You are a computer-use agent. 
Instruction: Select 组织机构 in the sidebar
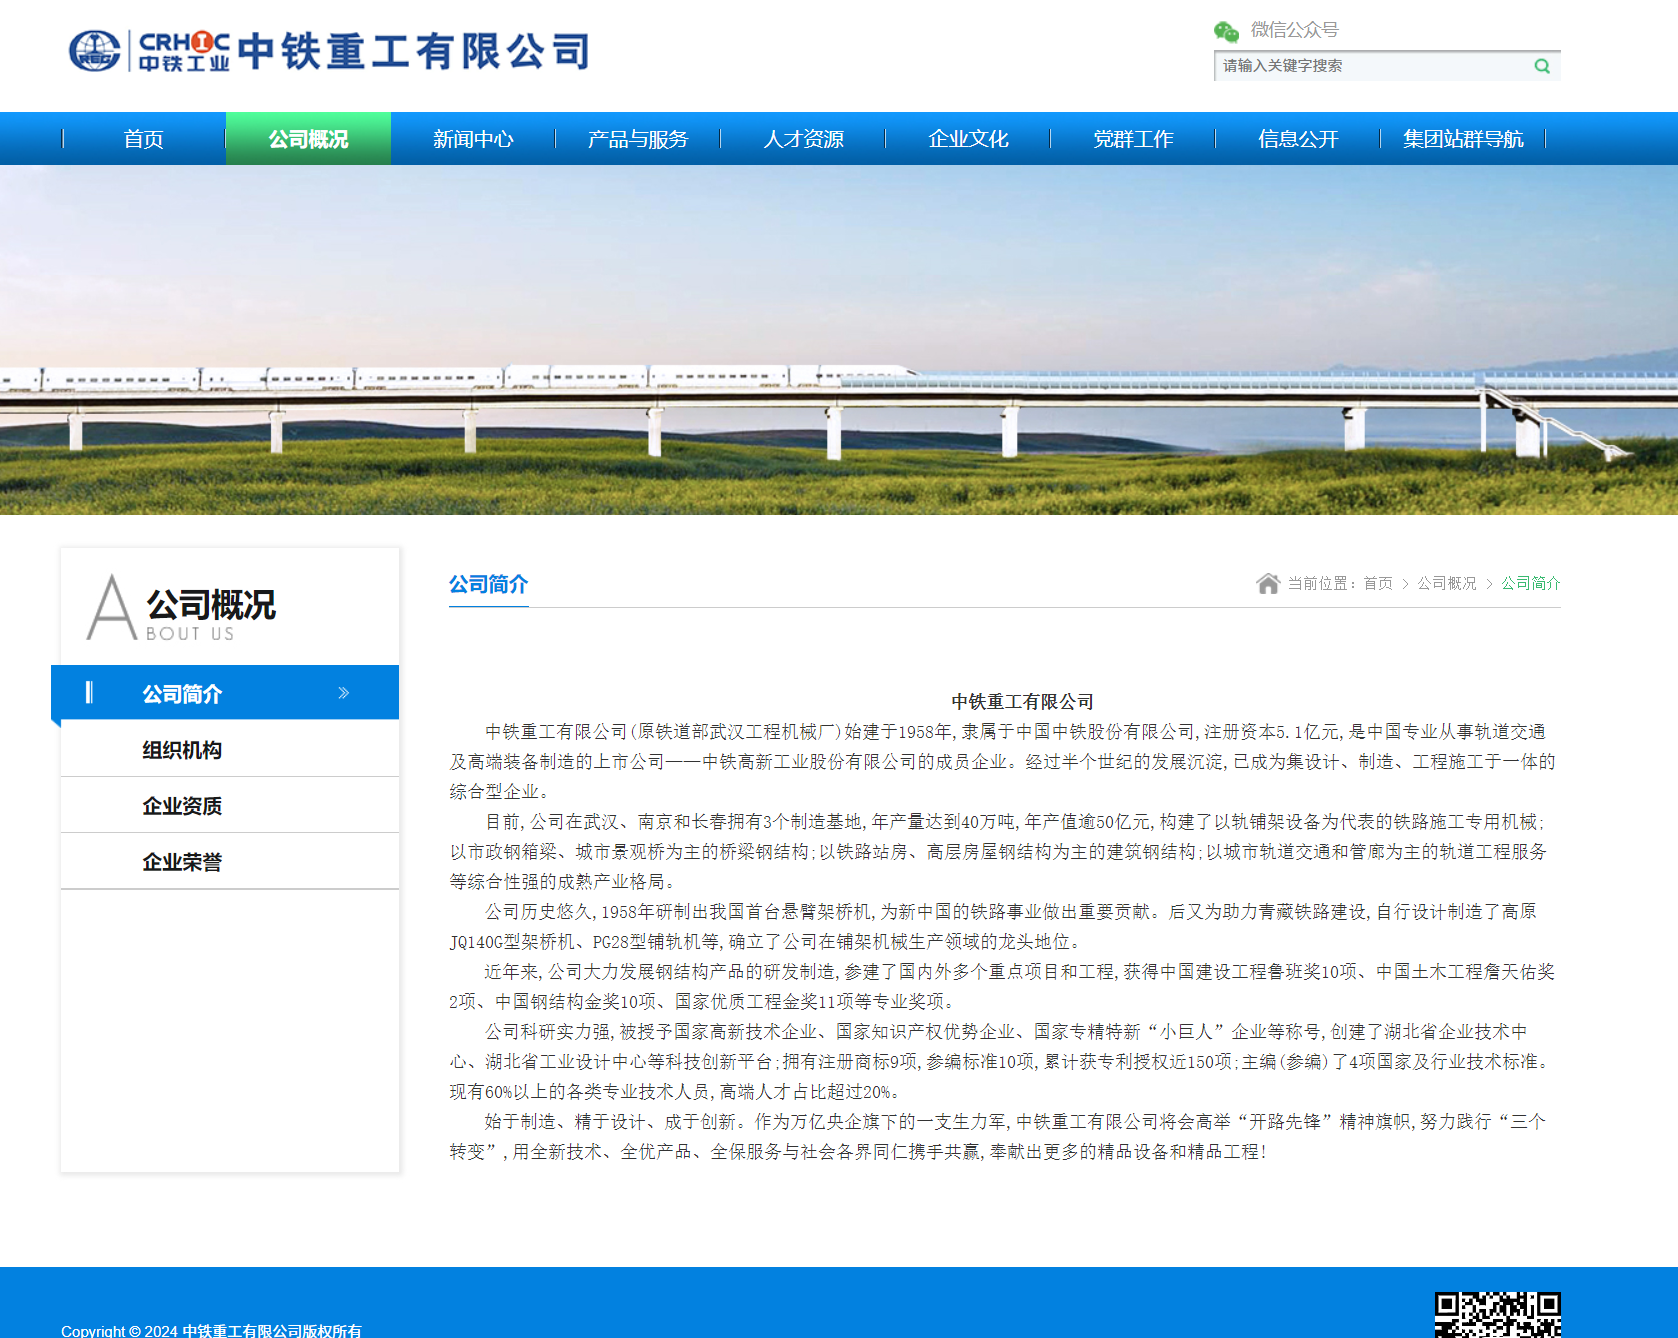(230, 749)
